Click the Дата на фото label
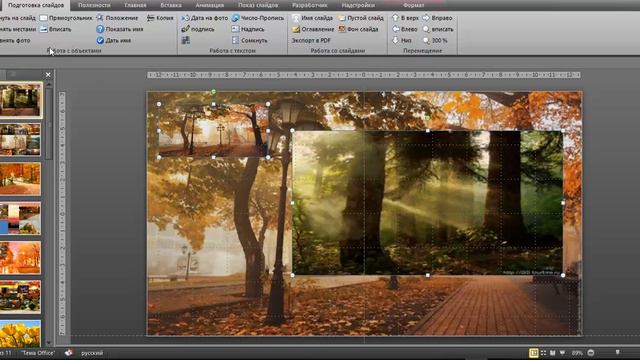 (209, 18)
